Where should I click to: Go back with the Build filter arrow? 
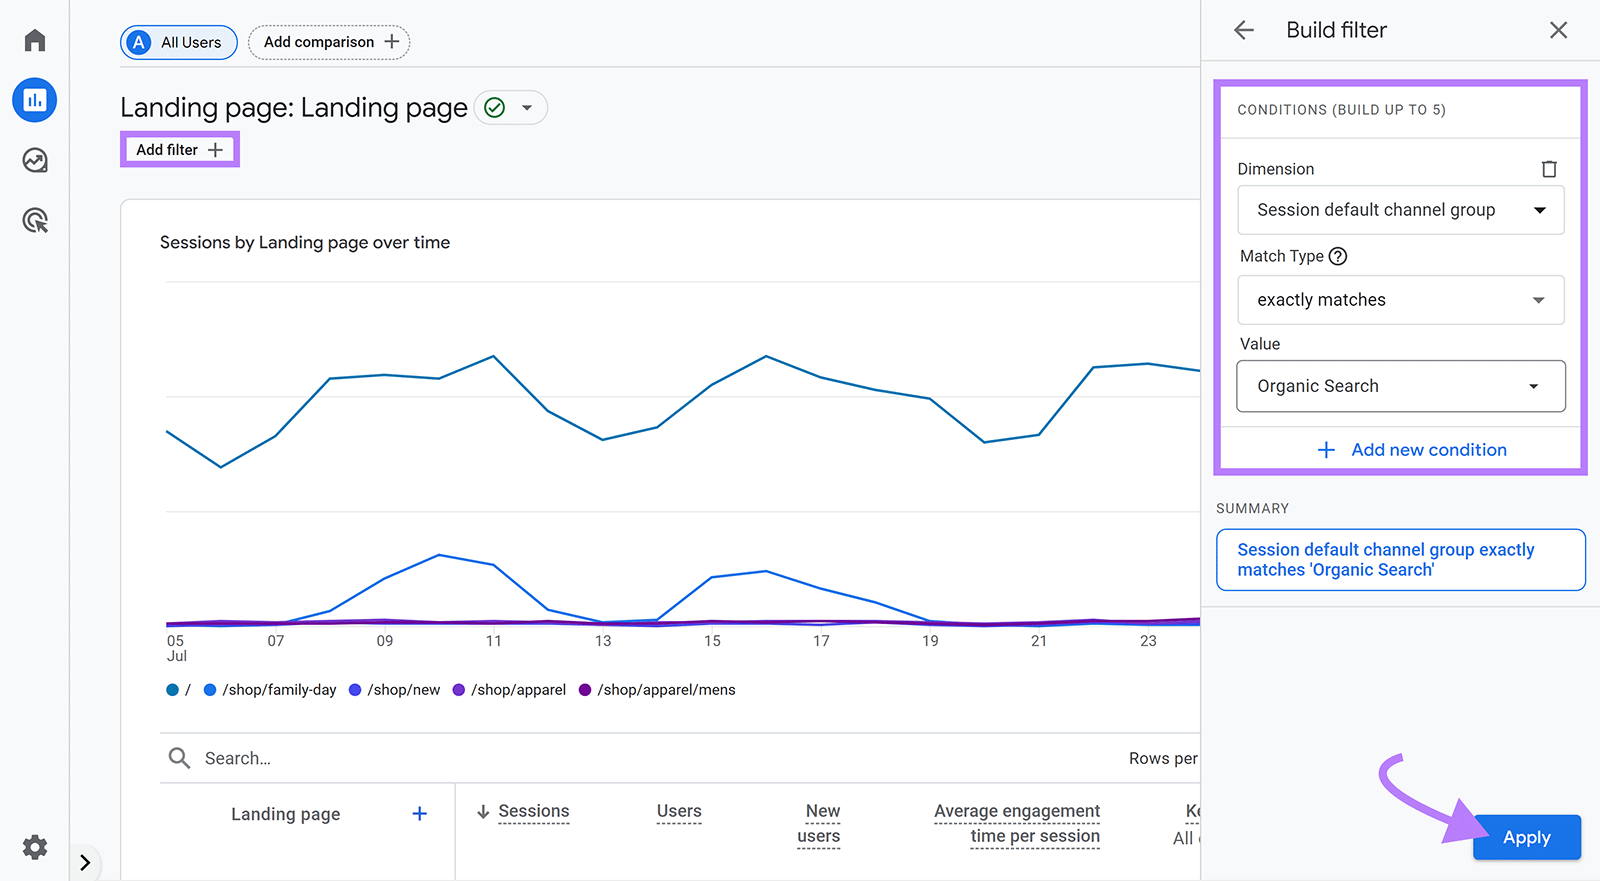coord(1244,30)
